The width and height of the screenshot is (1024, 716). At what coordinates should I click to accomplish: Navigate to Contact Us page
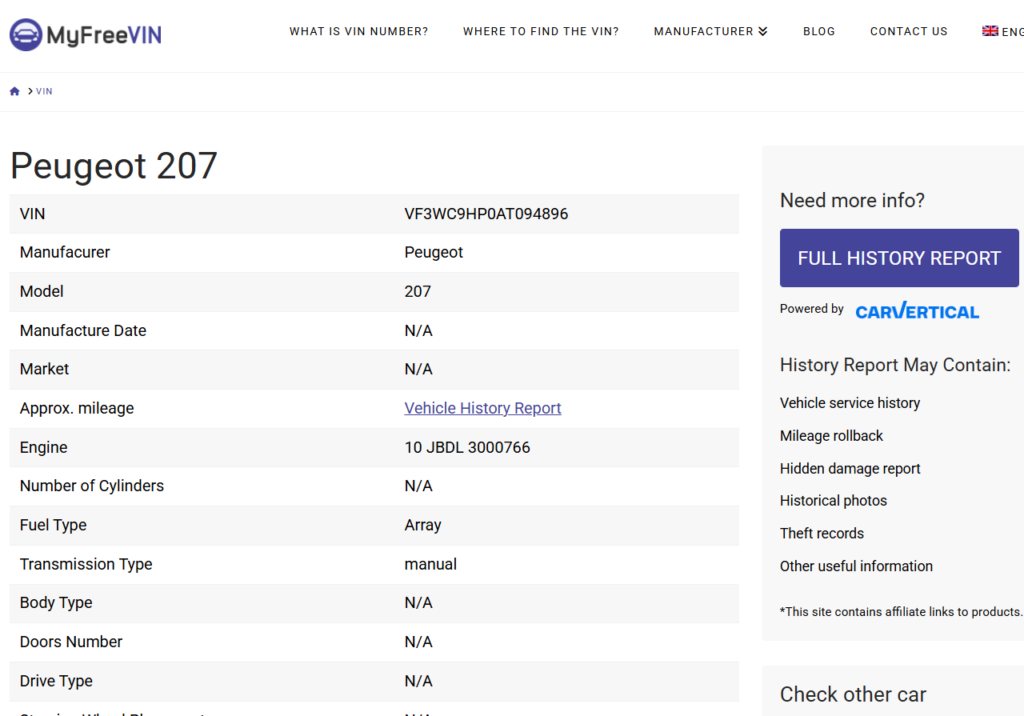pos(908,31)
